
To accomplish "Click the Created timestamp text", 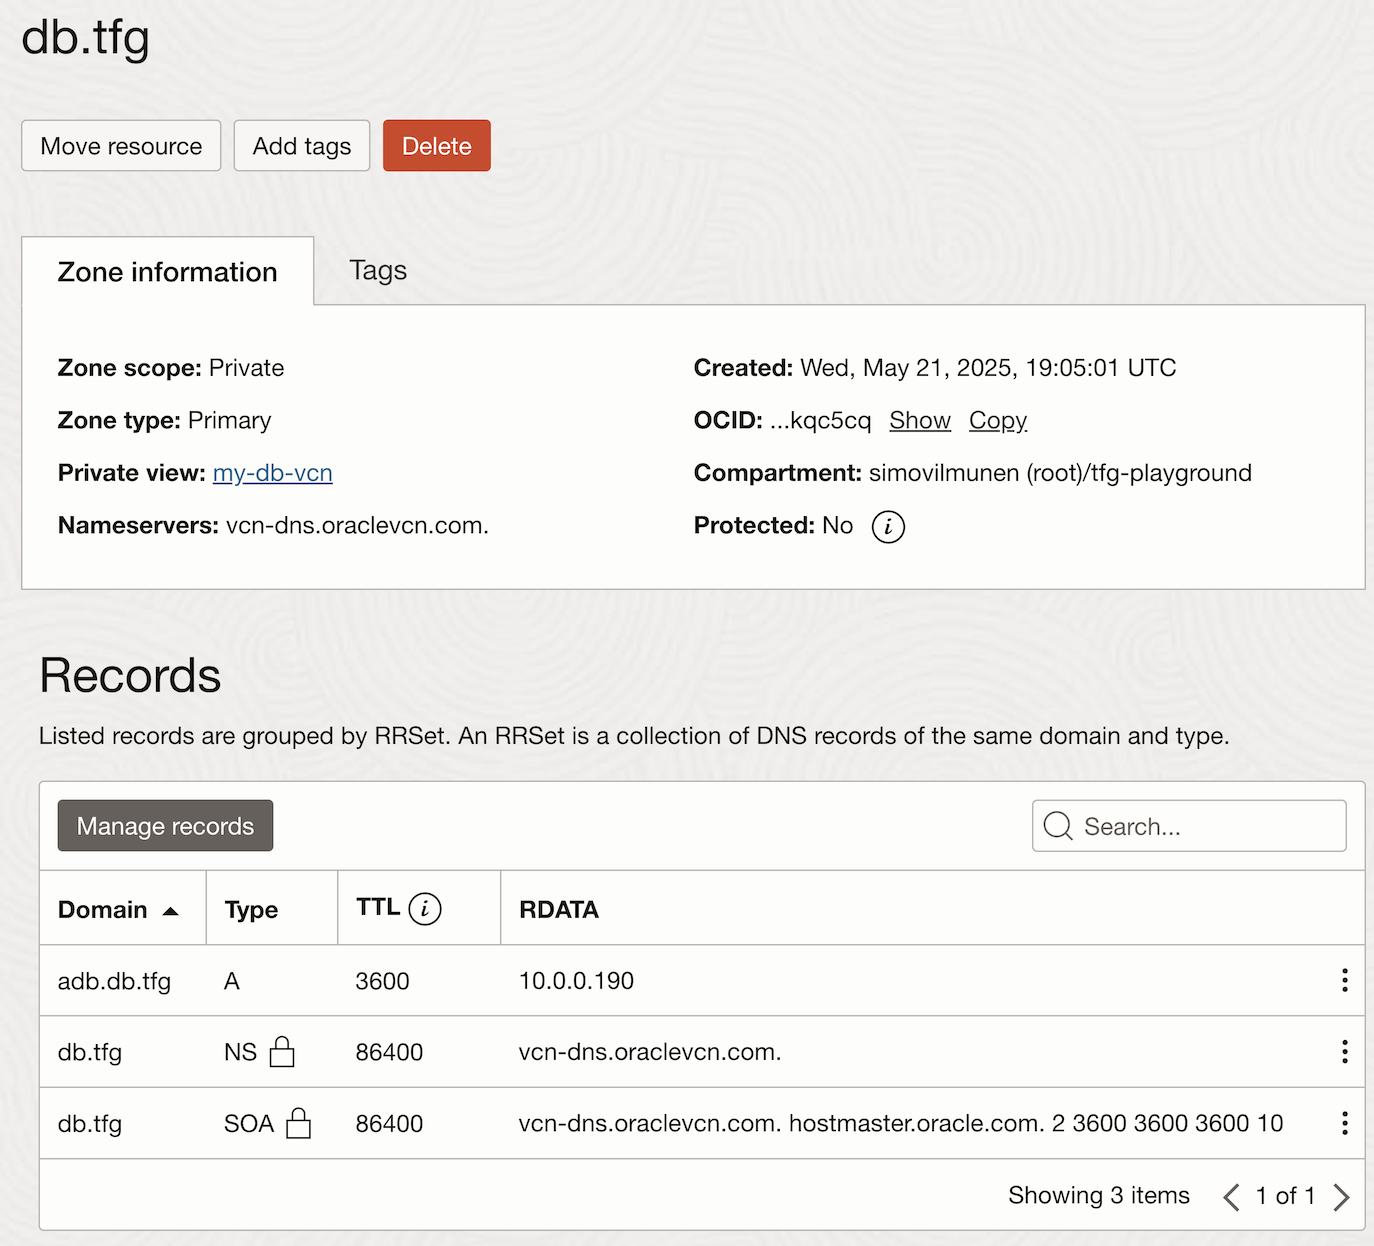I will coord(988,368).
